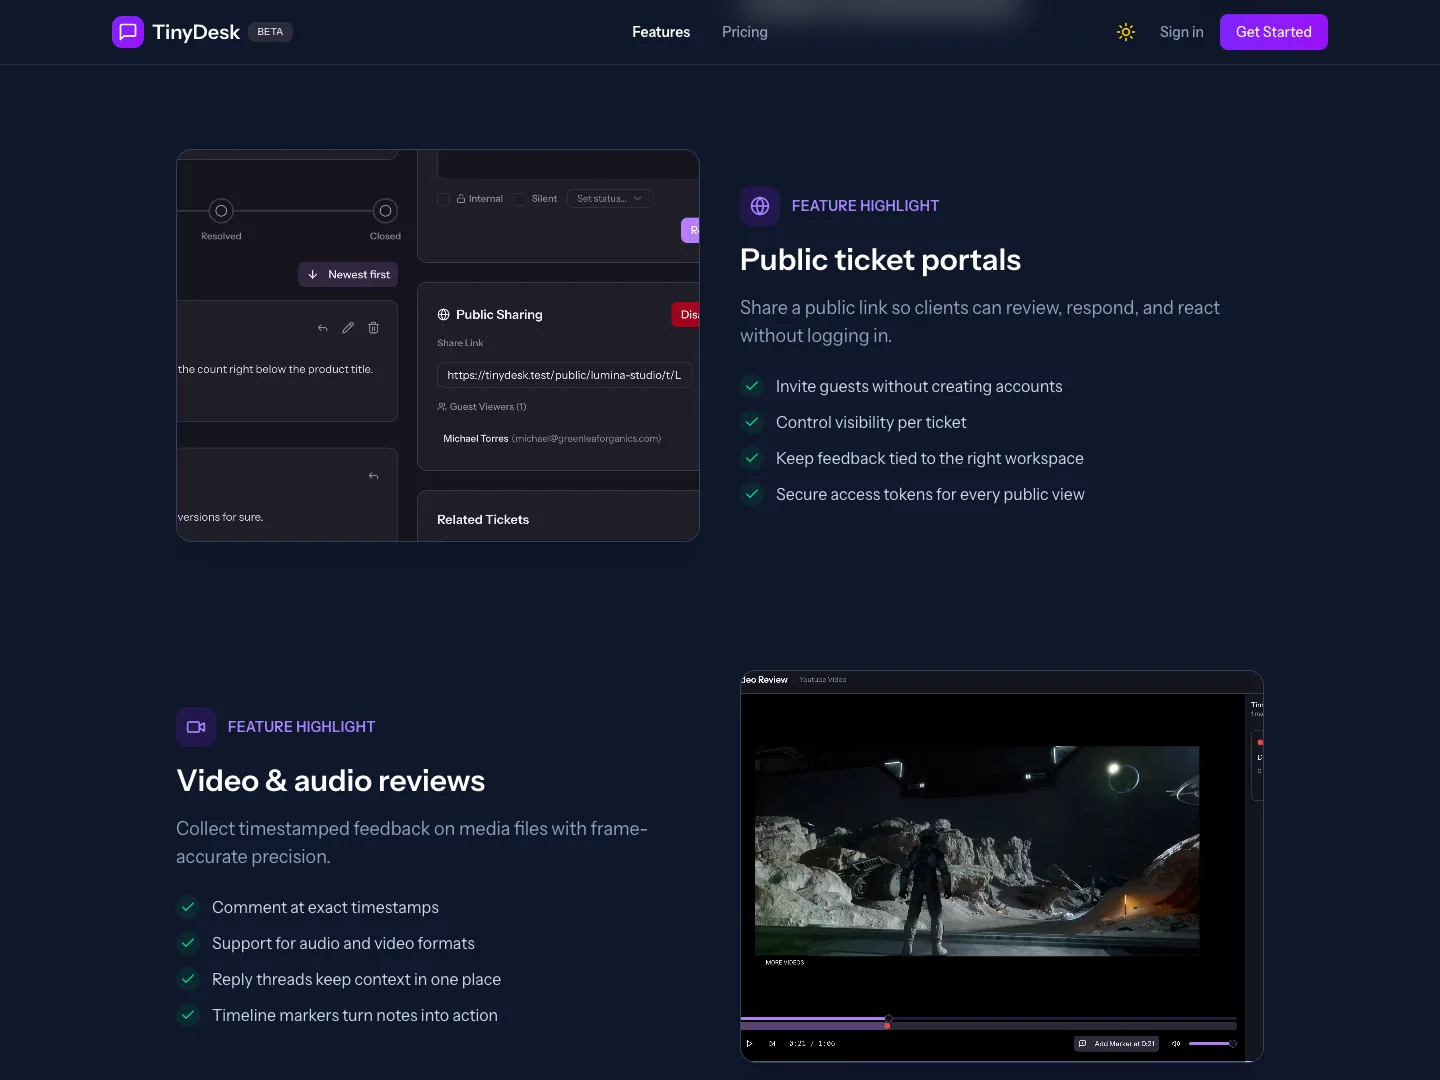Click the 'Michael Torres' guest viewer entry
1440x1080 pixels.
coord(552,439)
